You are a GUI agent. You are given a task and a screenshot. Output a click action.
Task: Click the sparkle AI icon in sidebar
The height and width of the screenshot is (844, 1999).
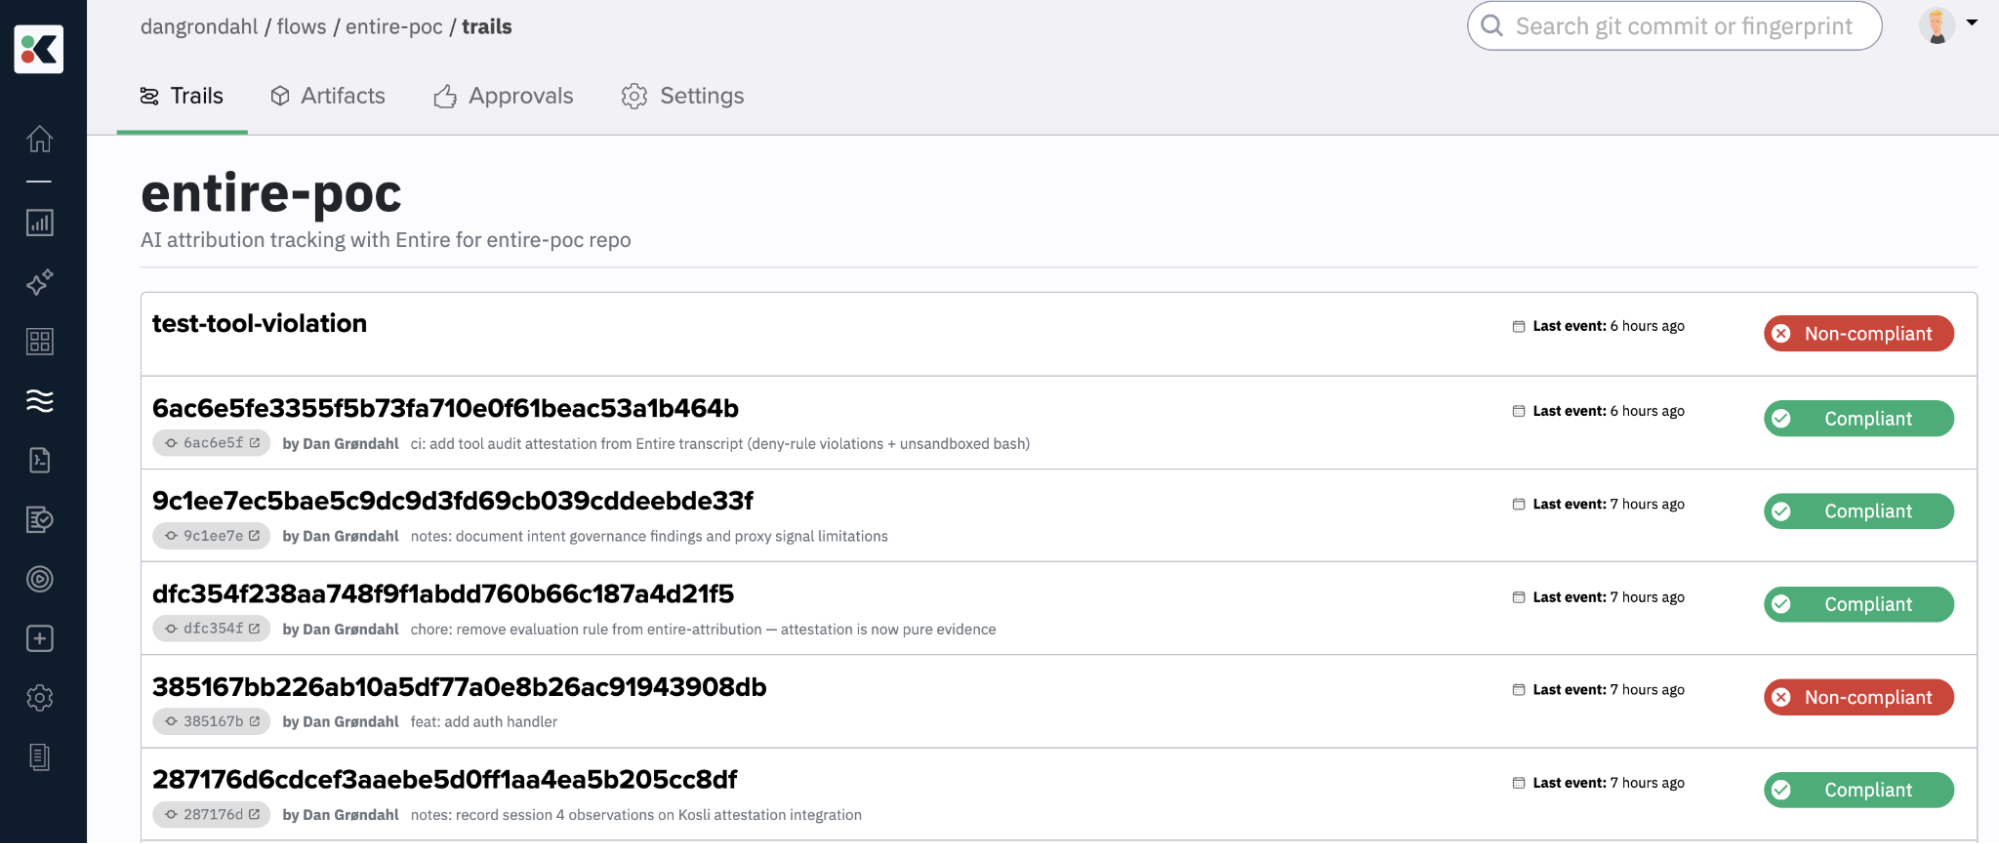tap(39, 283)
